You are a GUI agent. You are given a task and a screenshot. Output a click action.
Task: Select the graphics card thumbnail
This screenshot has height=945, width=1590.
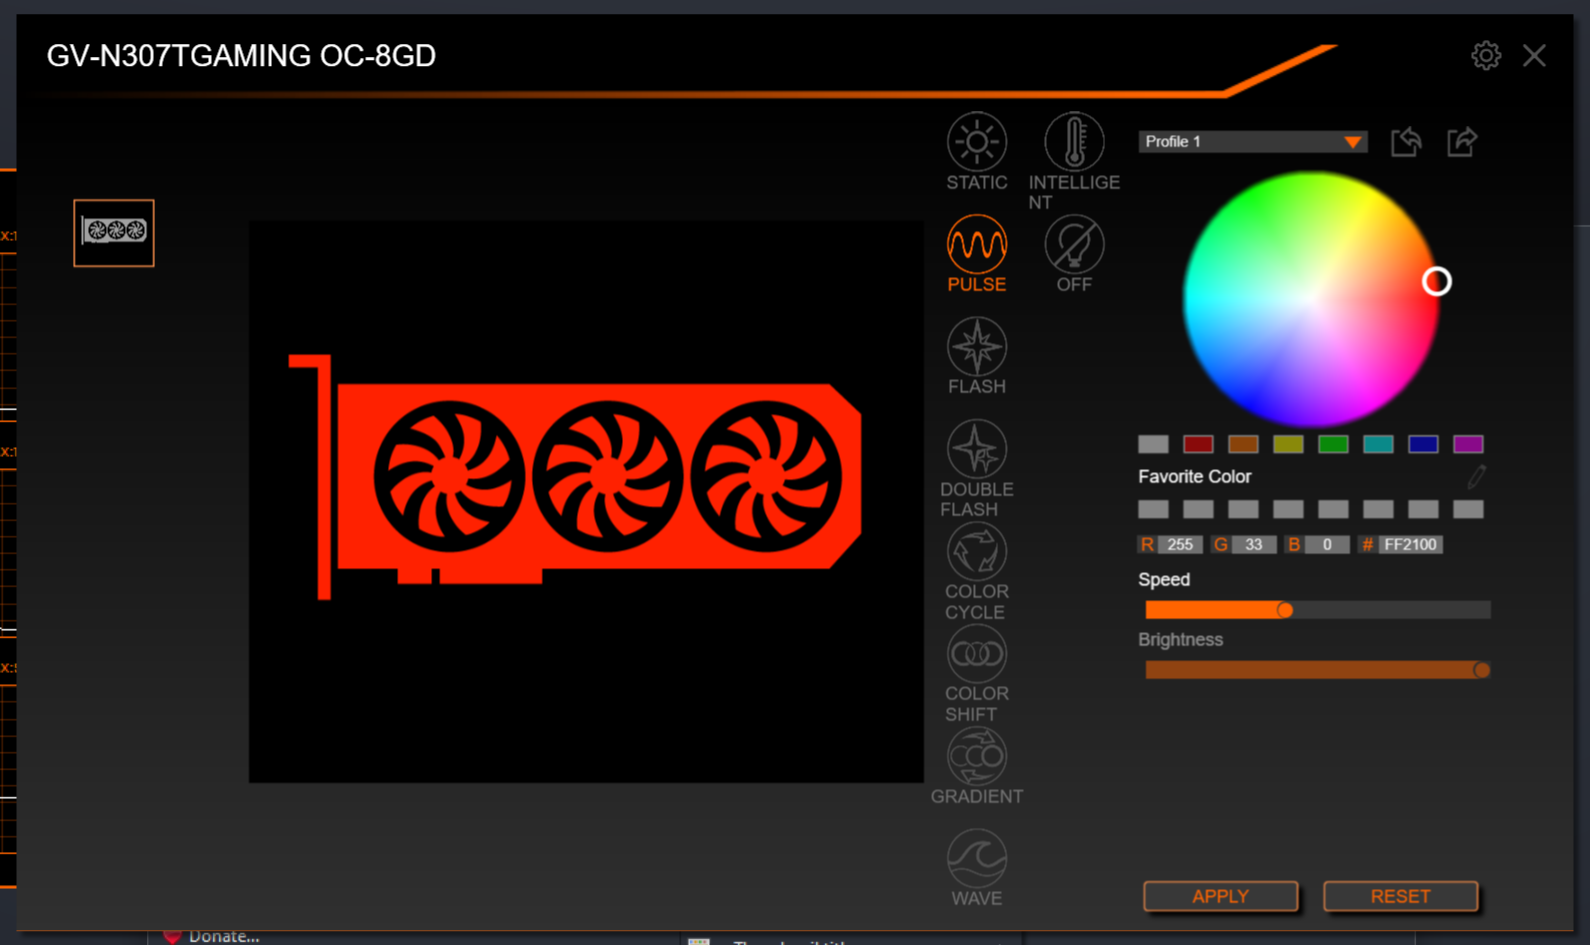pos(114,233)
